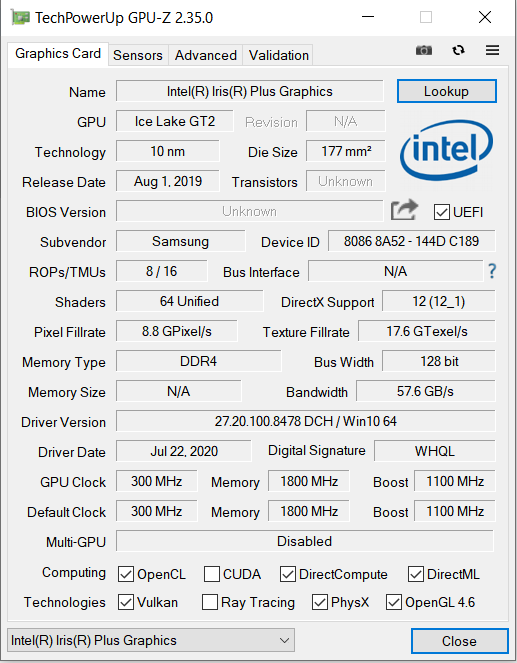Open the Advanced tab
The height and width of the screenshot is (663, 517).
206,55
